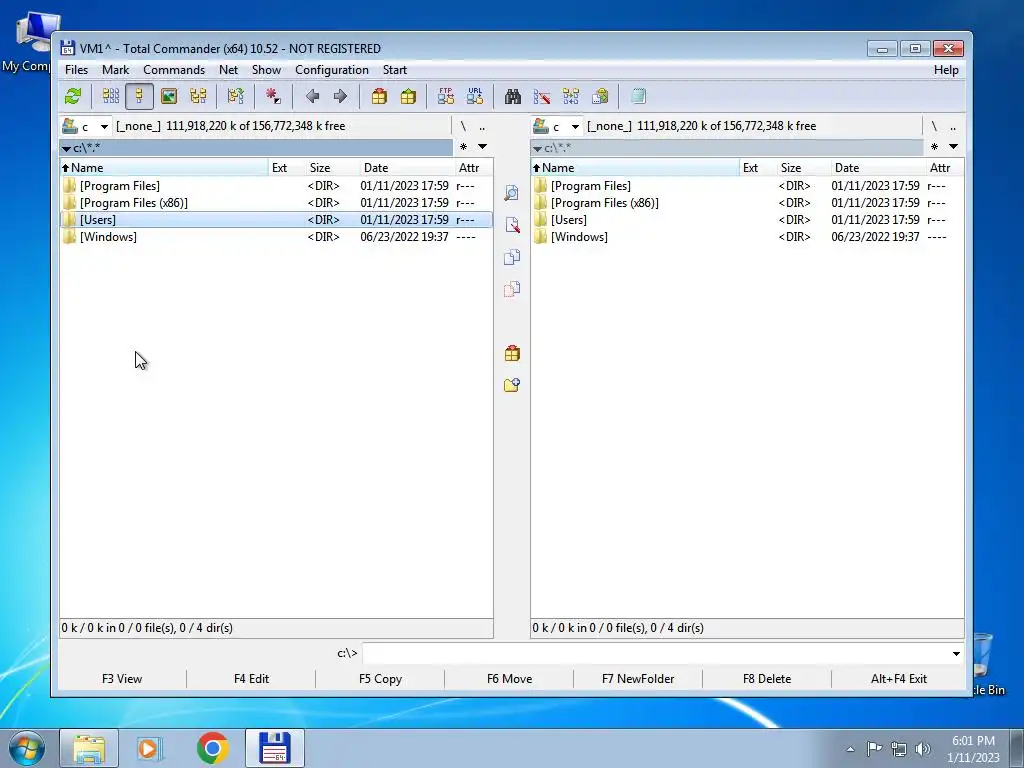Image resolution: width=1024 pixels, height=768 pixels.
Task: Focus the c:\> command line input
Action: (x=656, y=654)
